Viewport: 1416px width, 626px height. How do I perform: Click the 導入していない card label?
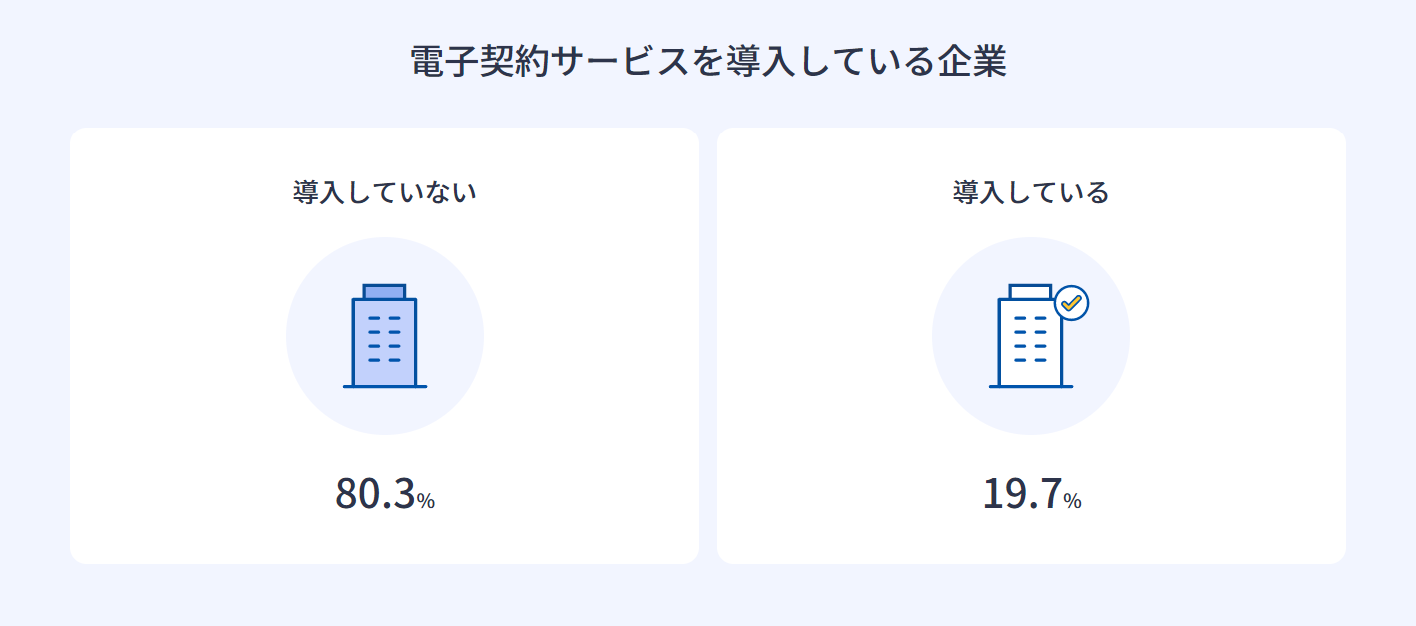click(384, 191)
